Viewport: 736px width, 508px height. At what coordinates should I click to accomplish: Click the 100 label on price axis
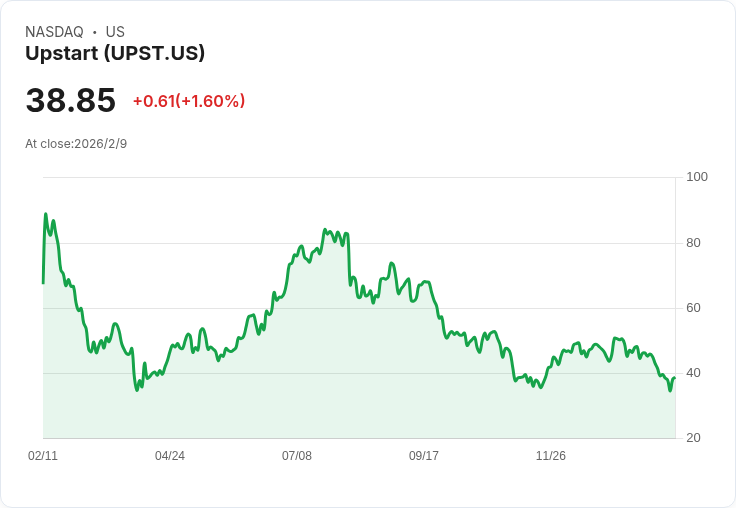pyautogui.click(x=697, y=177)
